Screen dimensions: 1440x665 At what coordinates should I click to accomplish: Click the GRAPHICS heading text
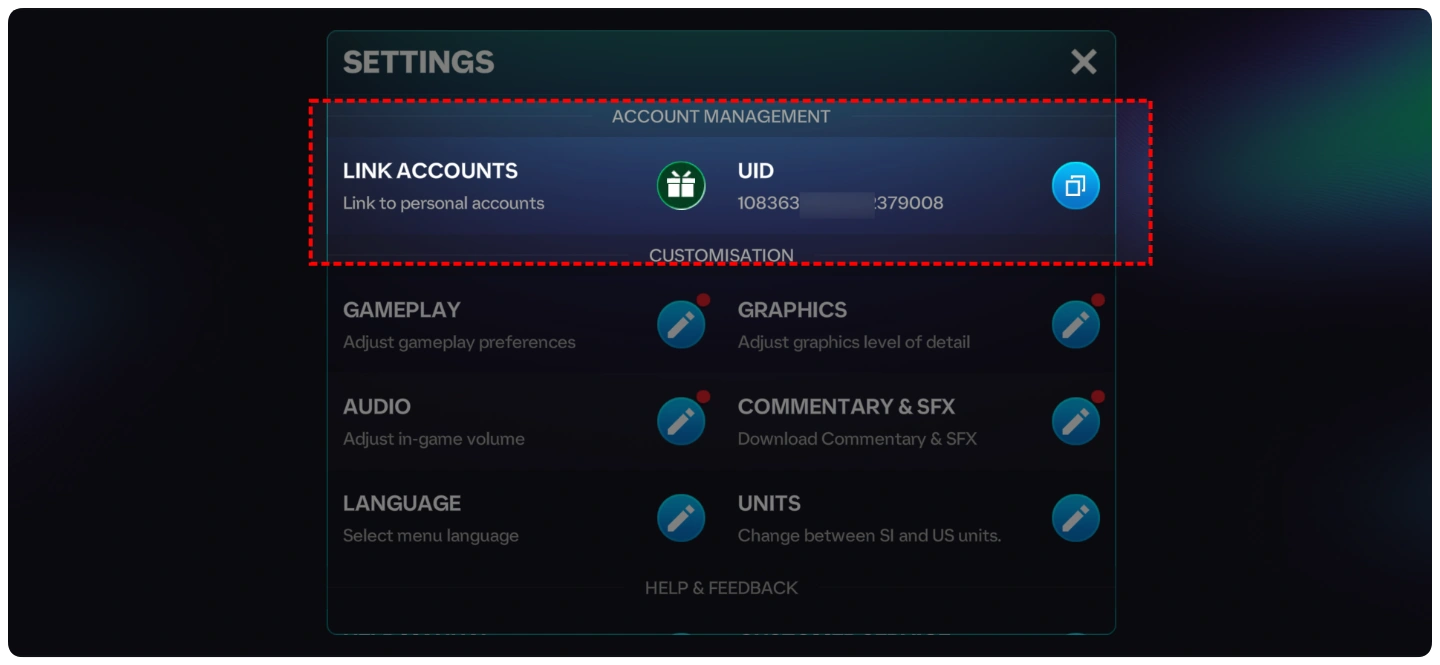click(x=792, y=310)
